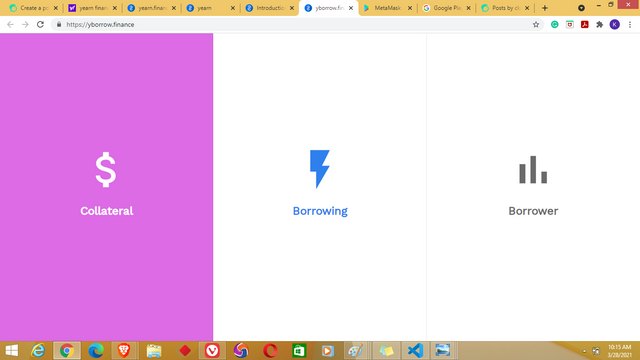Viewport: 640px width, 360px height.
Task: Click the dollar sign Collateral icon
Action: 106,169
